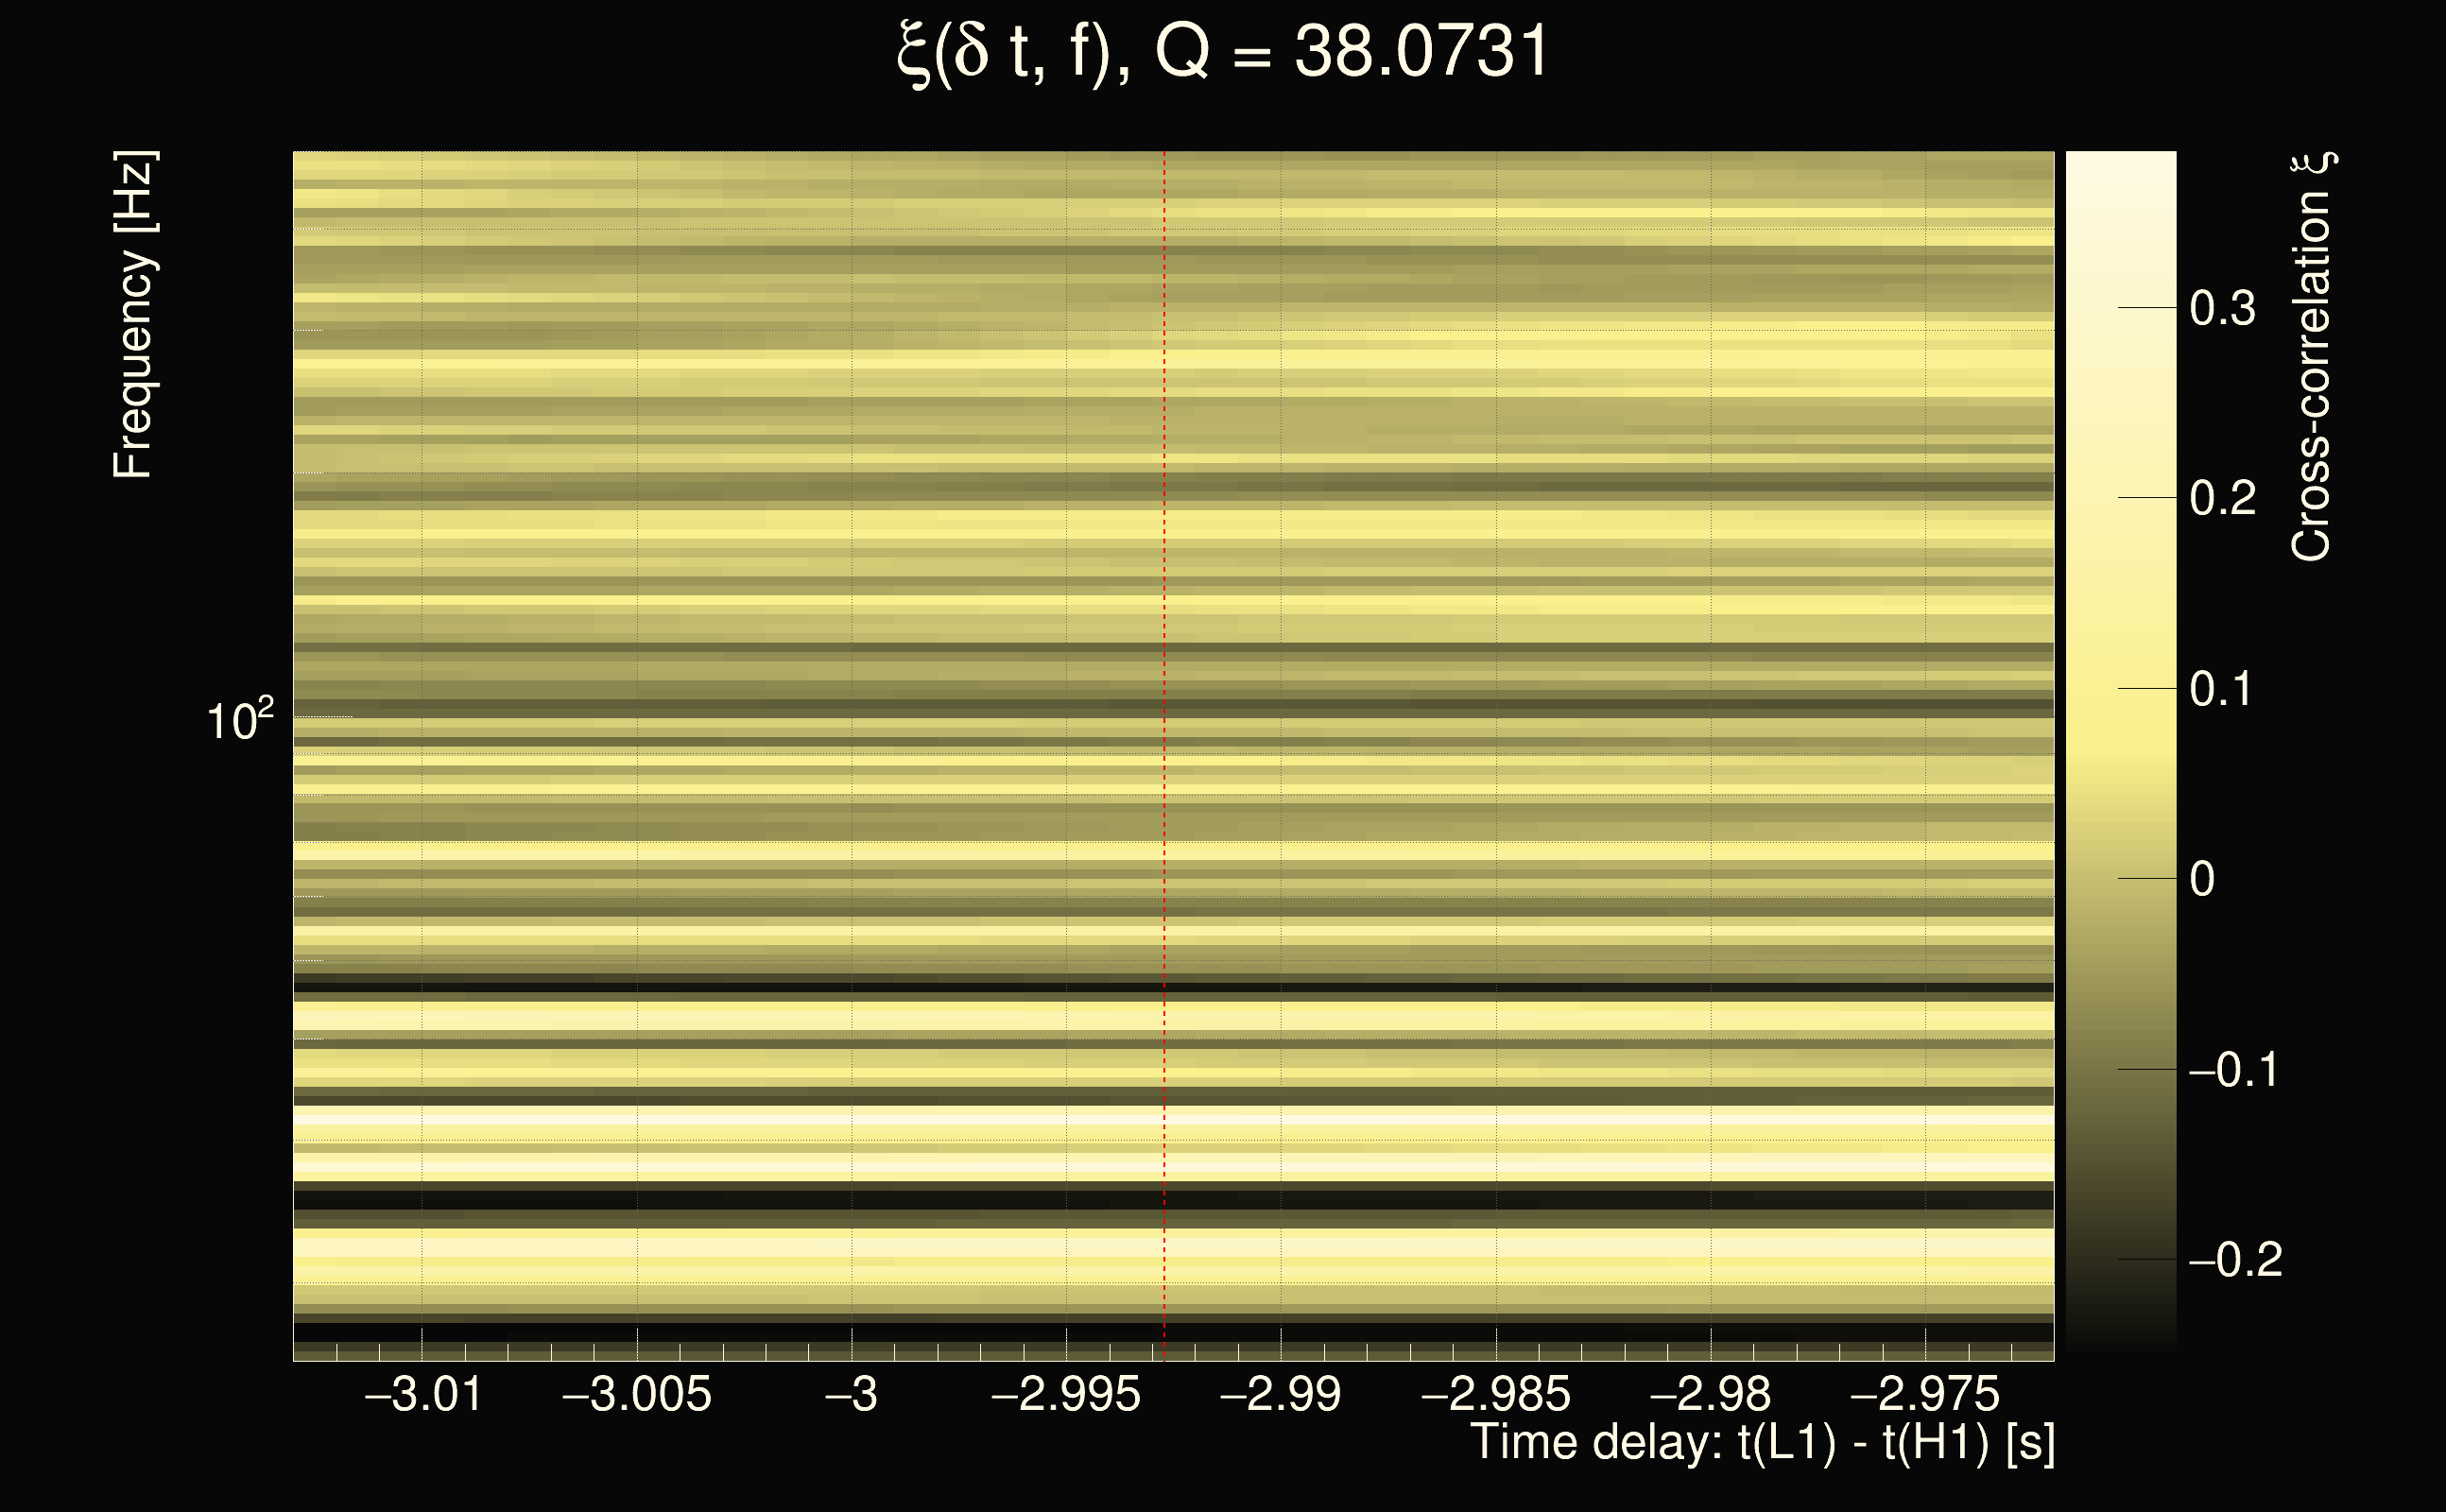Click the plot title showing Q = 38.0731
The height and width of the screenshot is (1512, 2446).
tap(1222, 52)
